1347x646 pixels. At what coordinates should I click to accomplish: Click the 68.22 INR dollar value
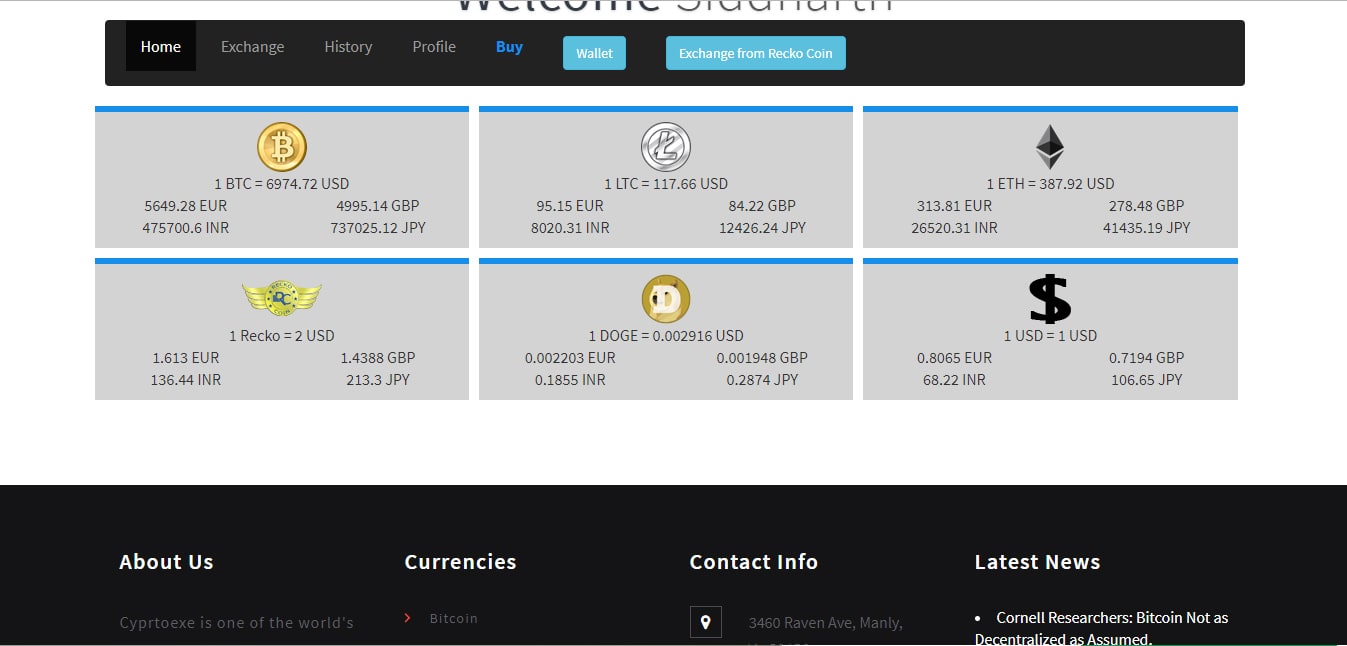954,380
